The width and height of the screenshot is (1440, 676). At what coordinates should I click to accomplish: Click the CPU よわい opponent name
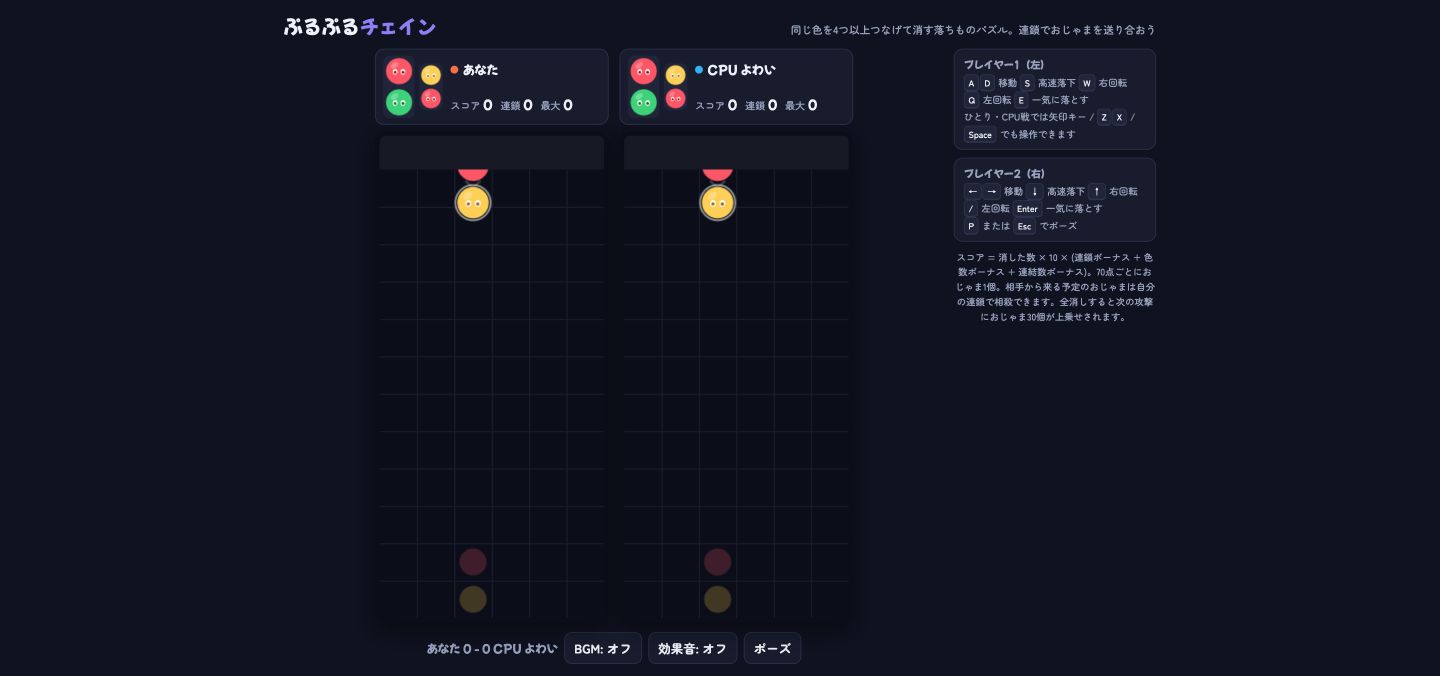click(741, 70)
